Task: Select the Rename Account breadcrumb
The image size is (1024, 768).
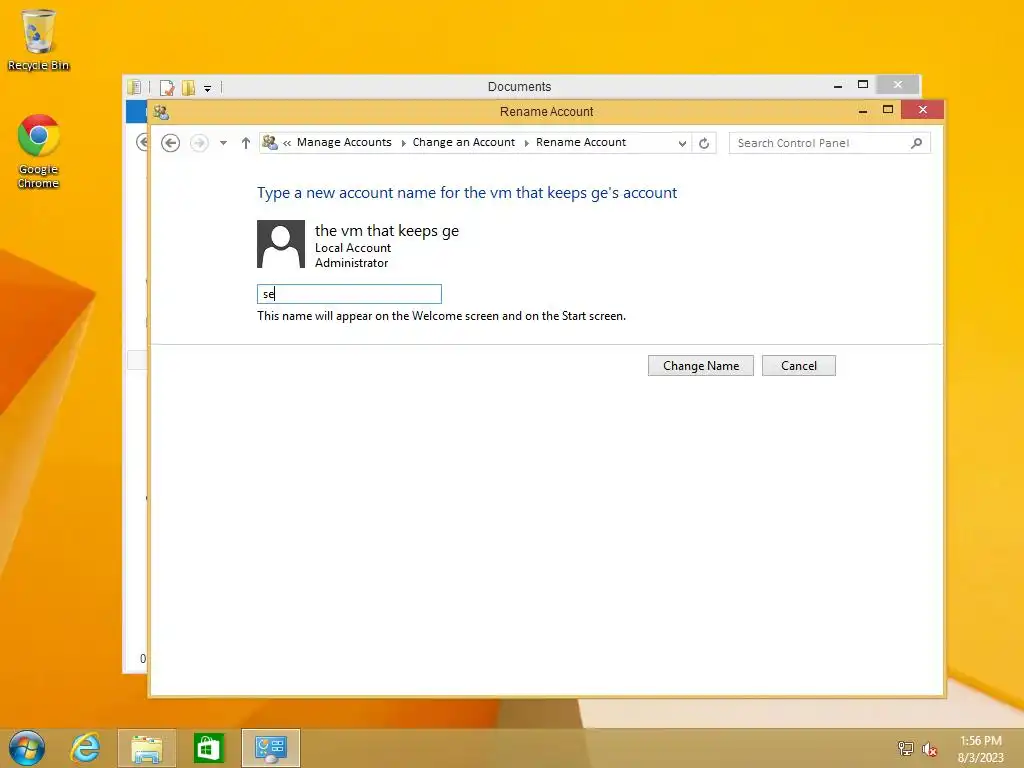Action: tap(581, 142)
